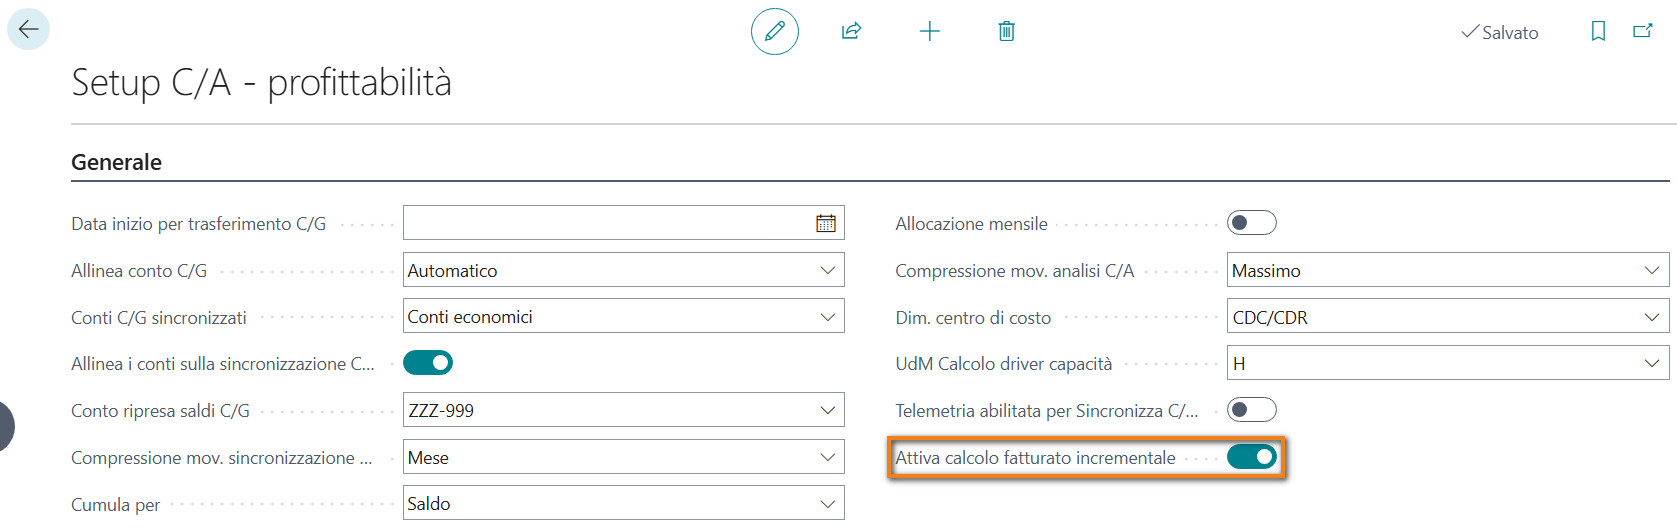Open Conti C/G sincronizzati dropdown
This screenshot has height=531, width=1677.
(x=624, y=317)
